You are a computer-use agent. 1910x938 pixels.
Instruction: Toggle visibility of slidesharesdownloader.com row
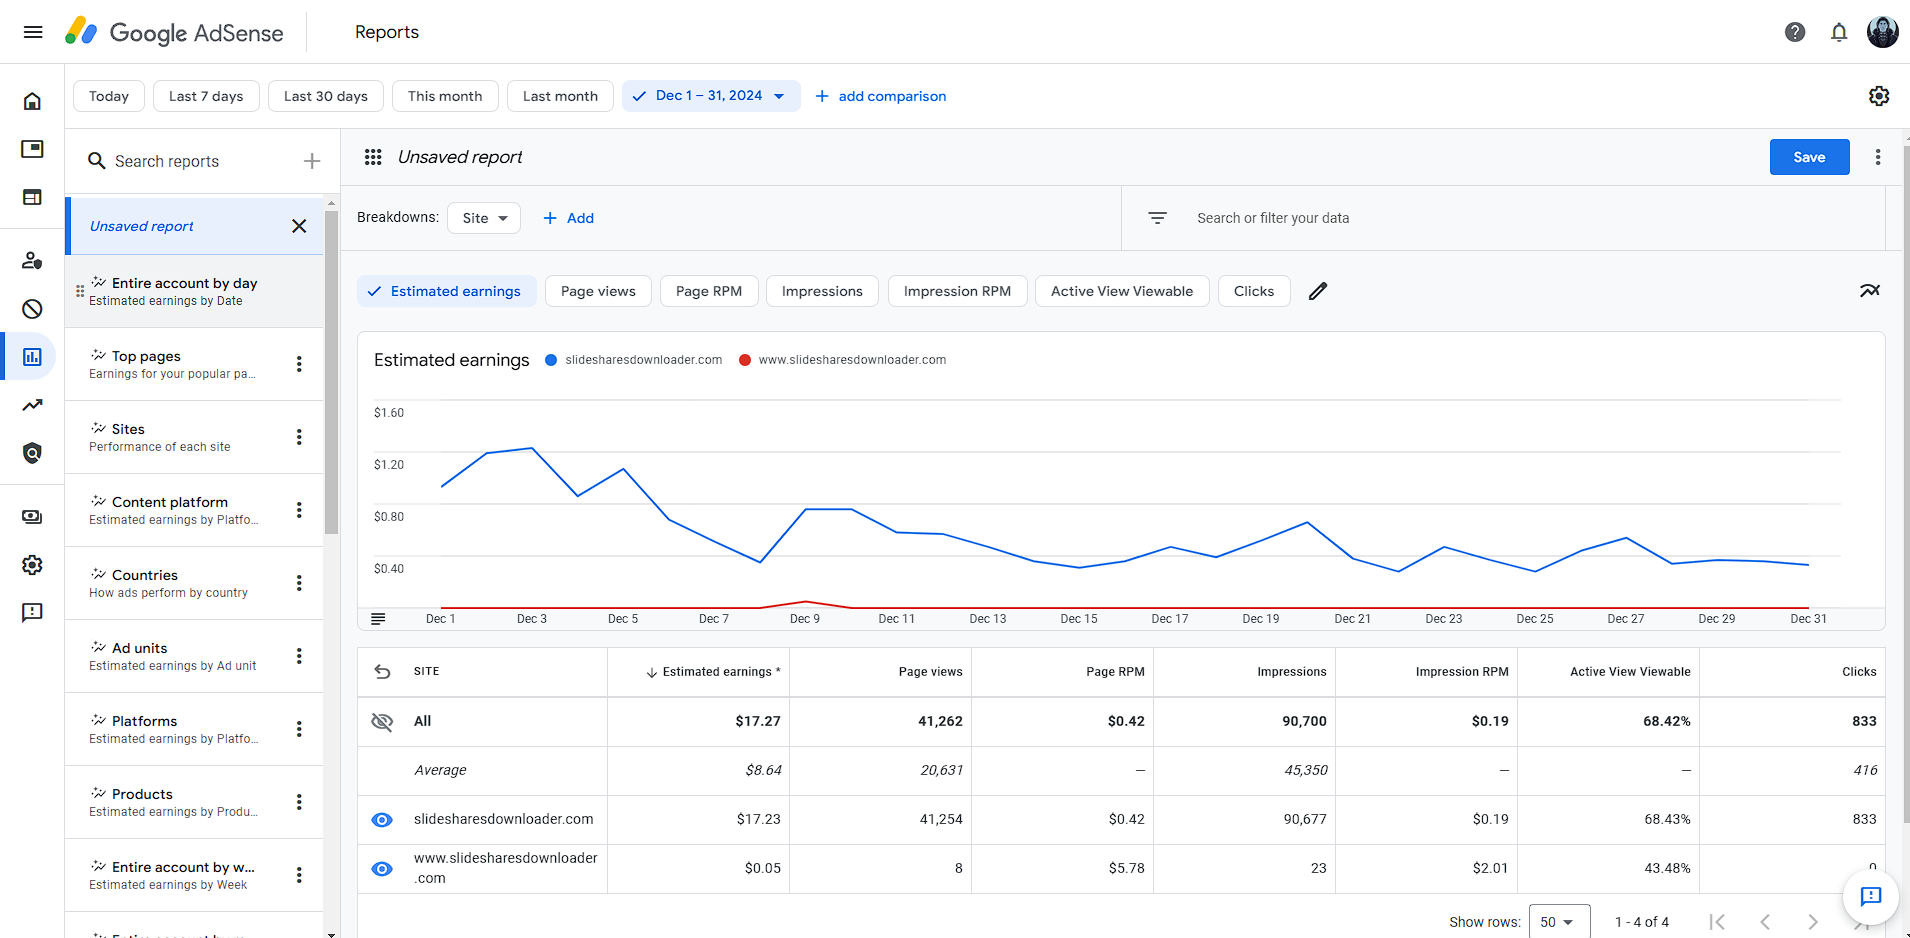(x=382, y=820)
